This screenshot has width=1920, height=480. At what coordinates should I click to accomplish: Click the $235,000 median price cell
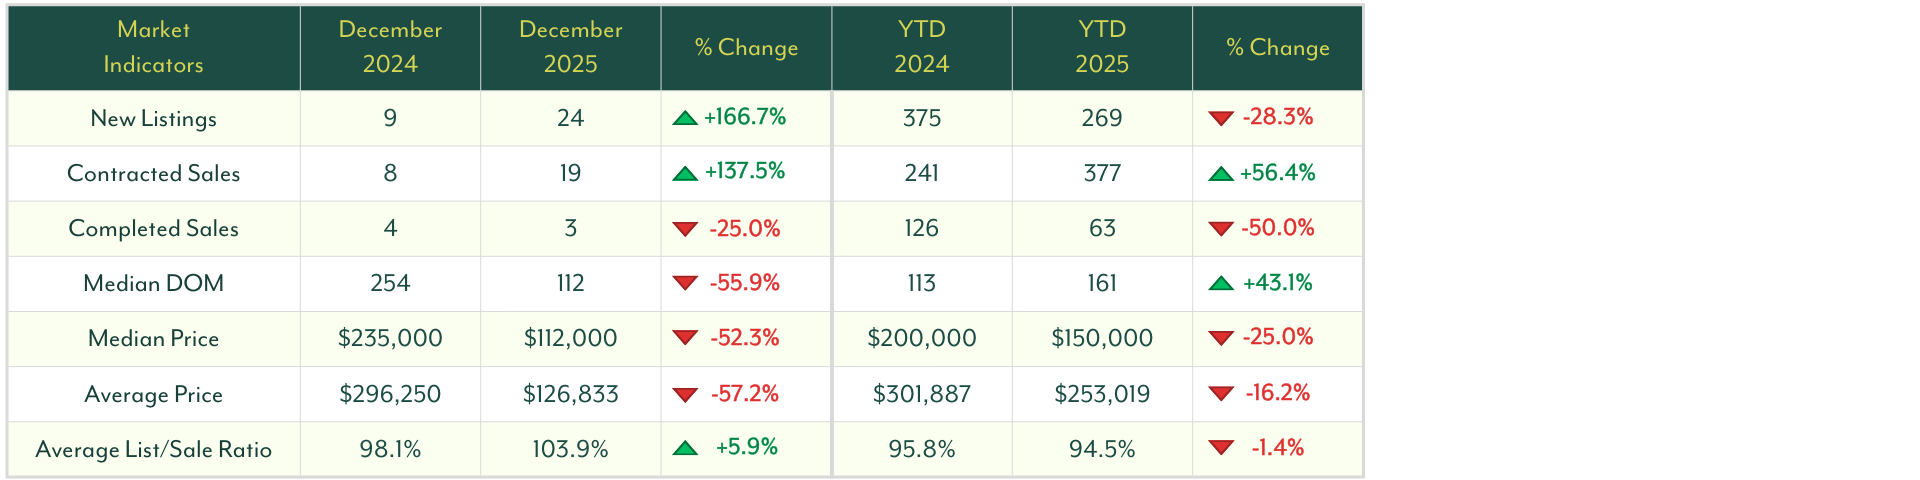pyautogui.click(x=390, y=338)
